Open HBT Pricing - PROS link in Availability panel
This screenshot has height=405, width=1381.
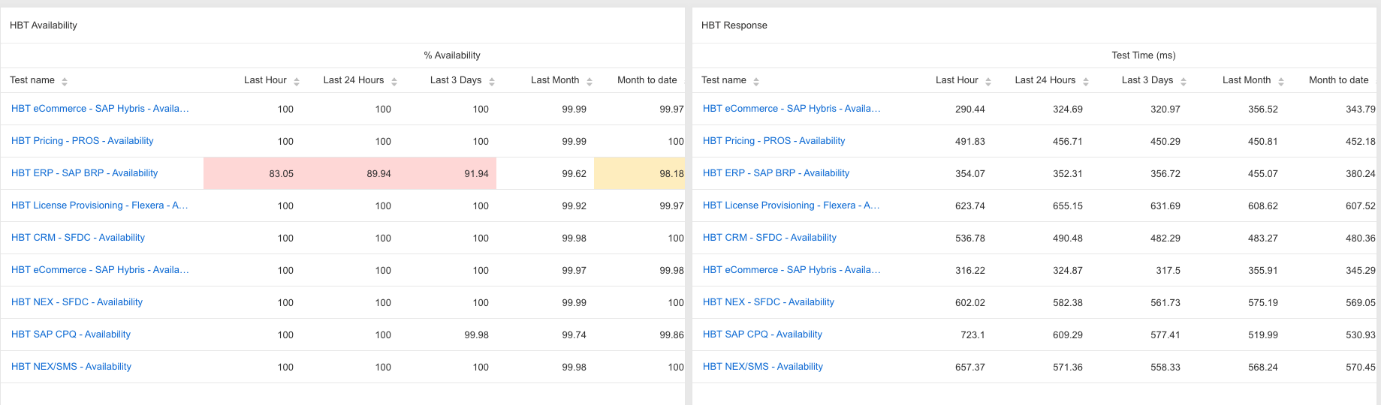click(x=82, y=141)
